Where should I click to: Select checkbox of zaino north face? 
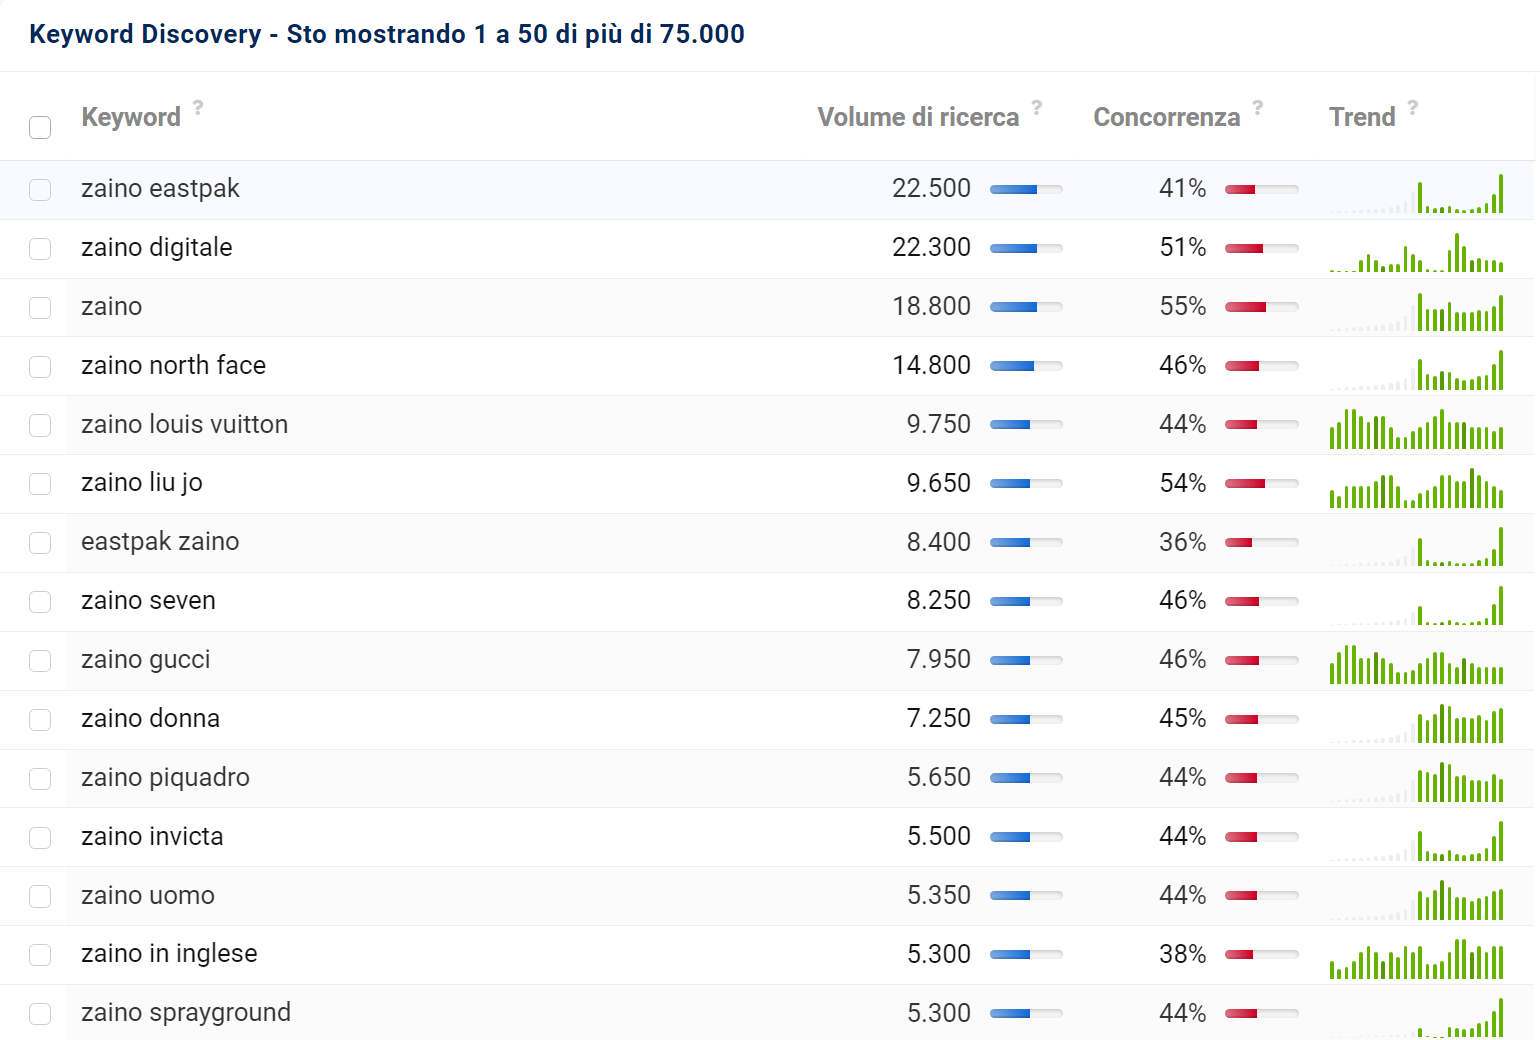coord(40,367)
